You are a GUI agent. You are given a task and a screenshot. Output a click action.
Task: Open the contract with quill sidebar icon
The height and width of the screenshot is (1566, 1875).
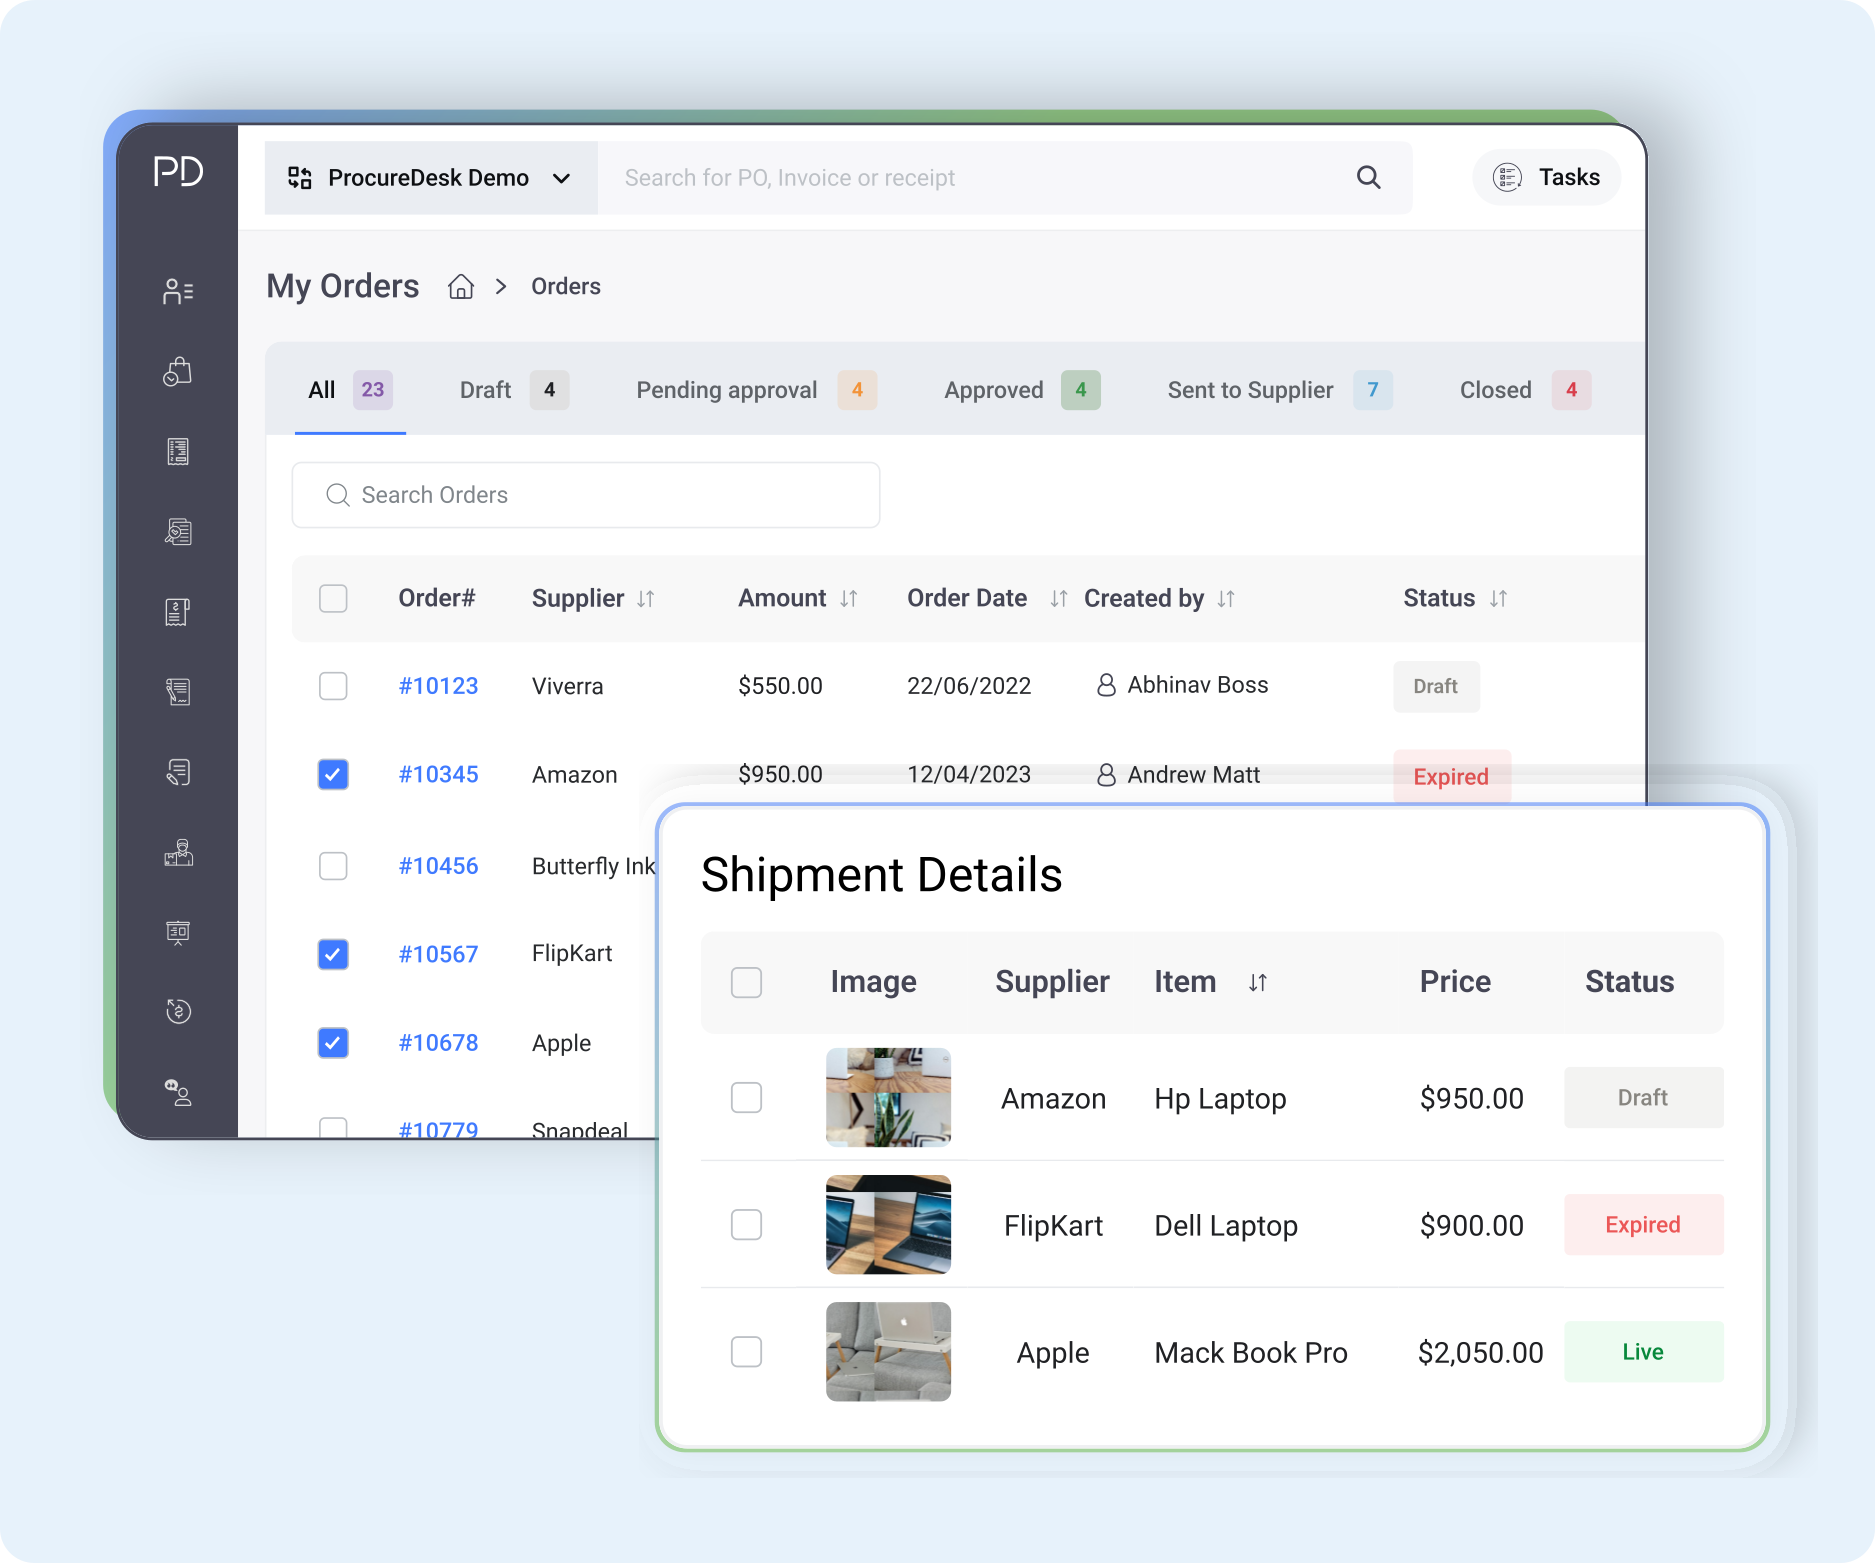178,692
